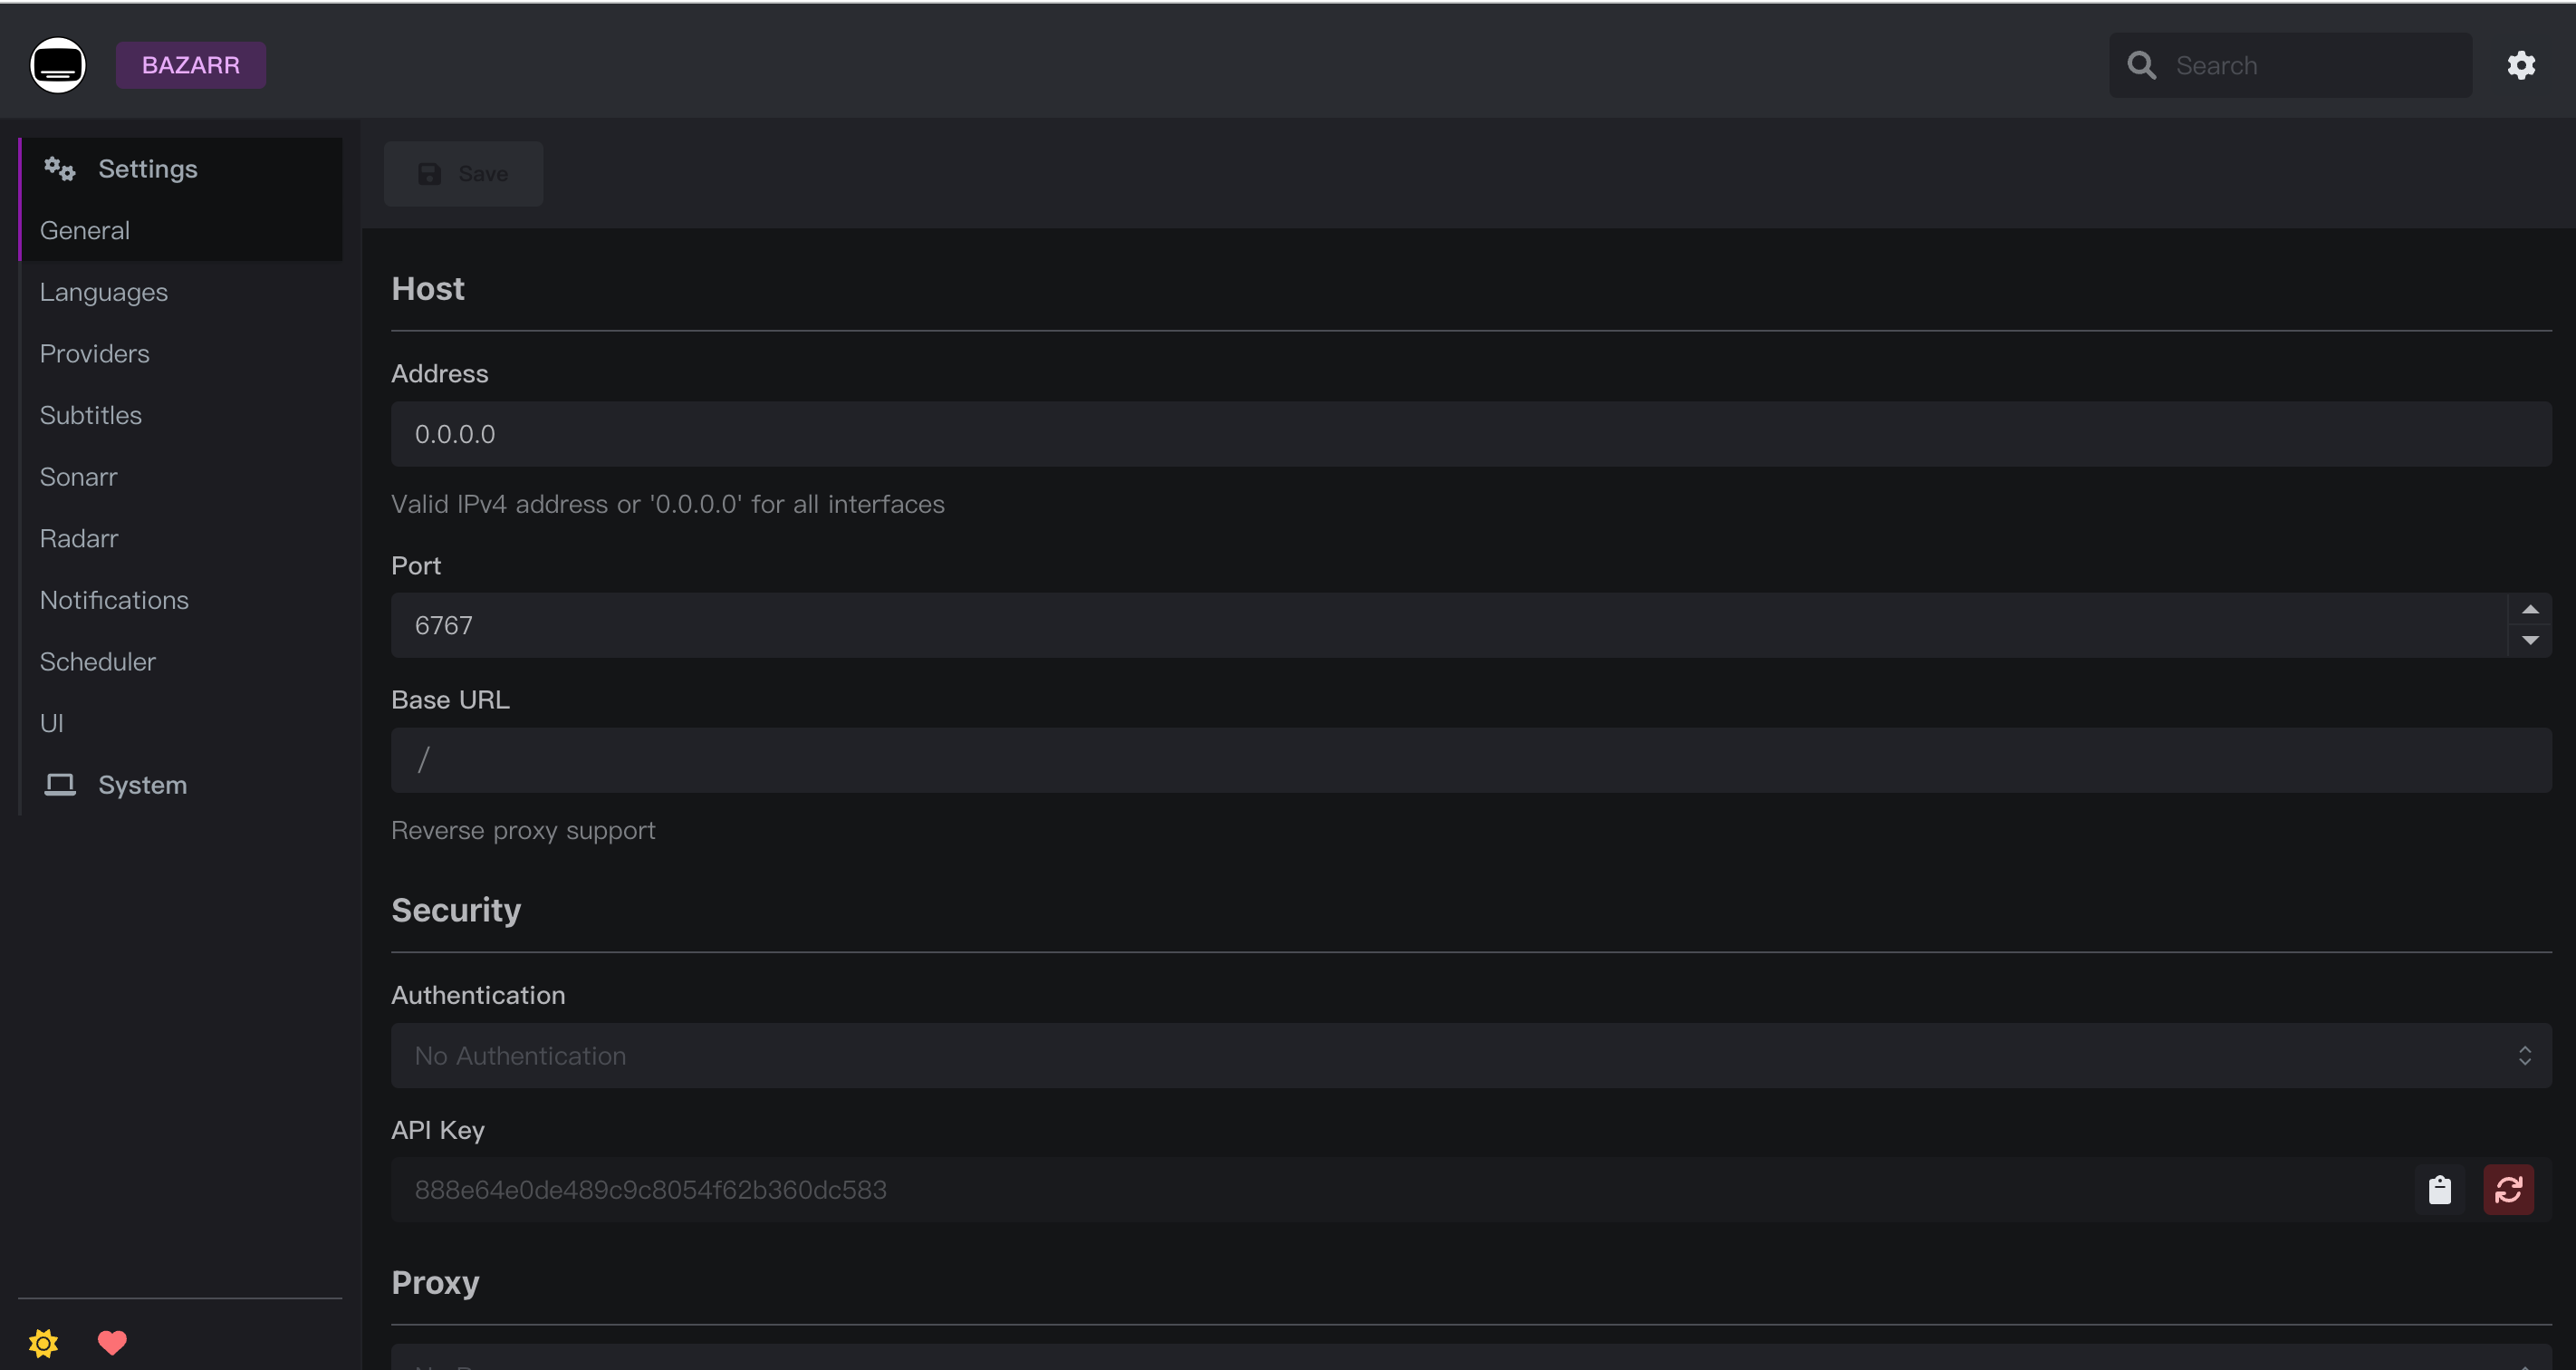Open the Notifications settings page

coord(114,600)
